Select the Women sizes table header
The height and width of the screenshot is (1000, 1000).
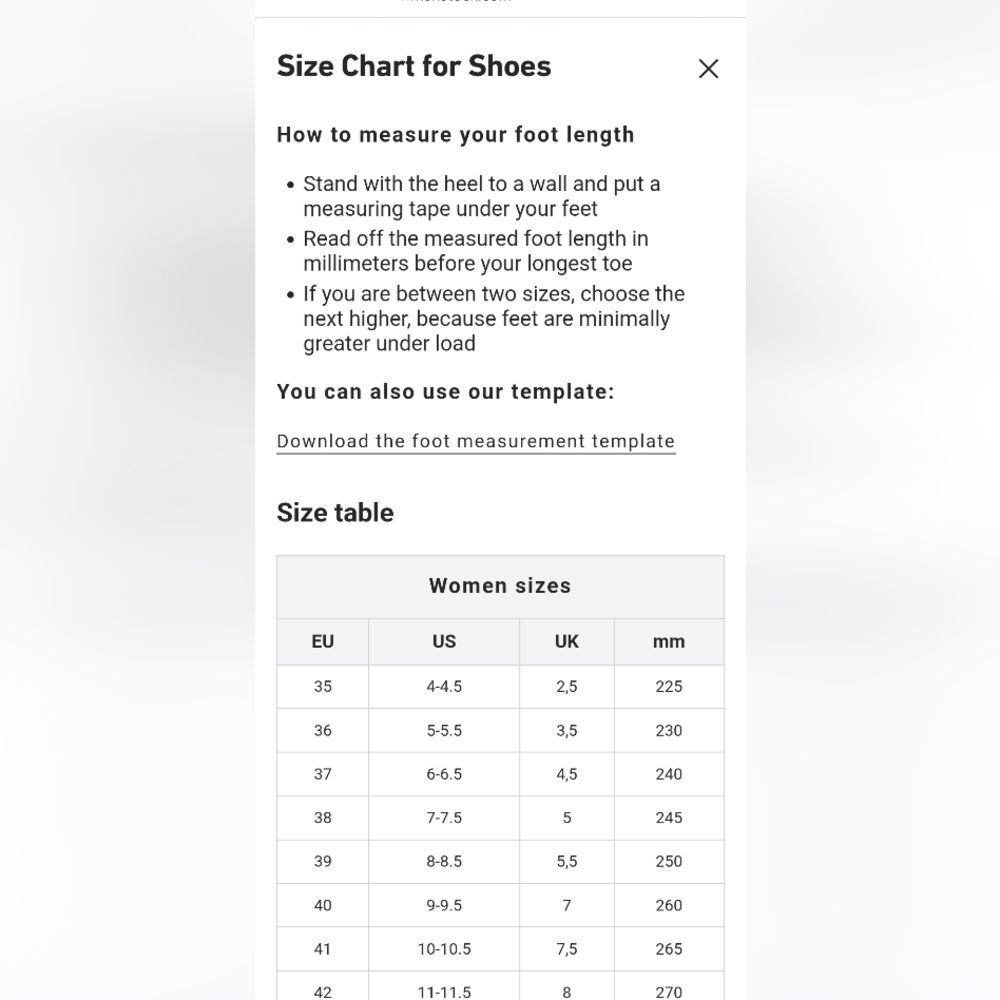pyautogui.click(x=500, y=586)
